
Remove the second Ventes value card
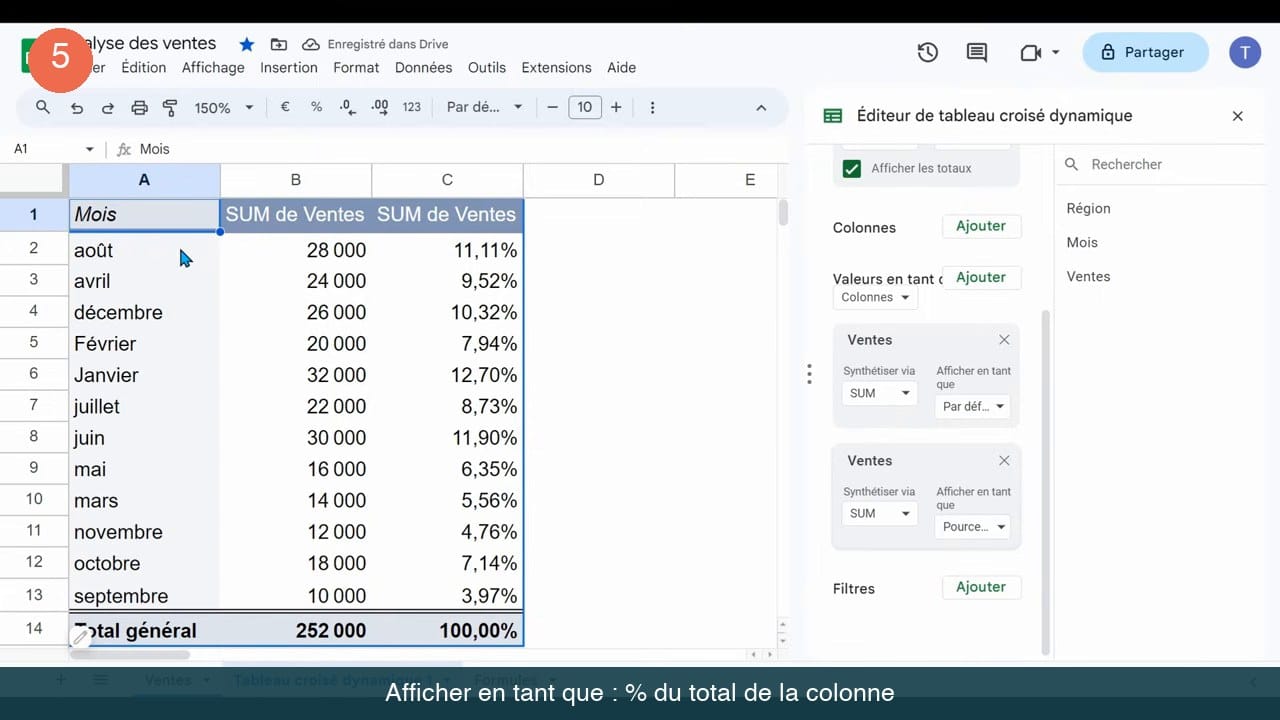(1004, 460)
